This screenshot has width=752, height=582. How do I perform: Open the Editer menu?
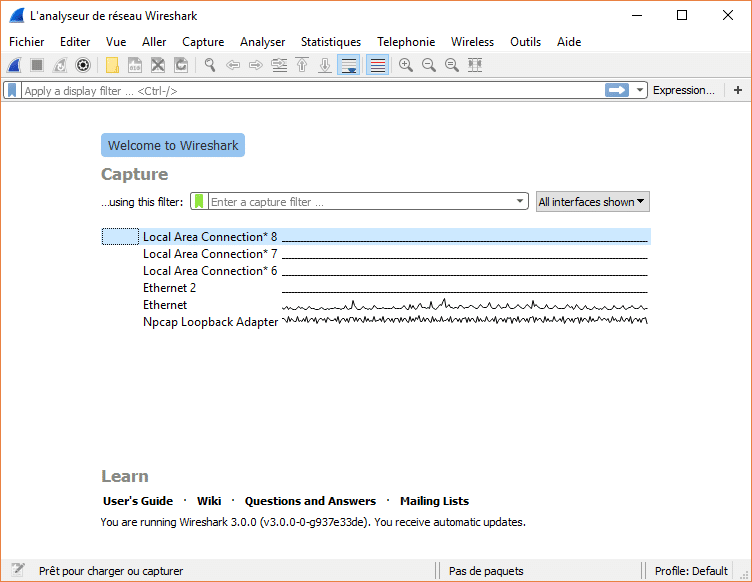[75, 42]
